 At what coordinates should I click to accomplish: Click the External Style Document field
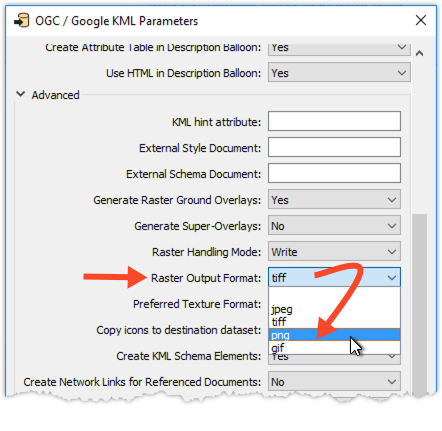[334, 147]
